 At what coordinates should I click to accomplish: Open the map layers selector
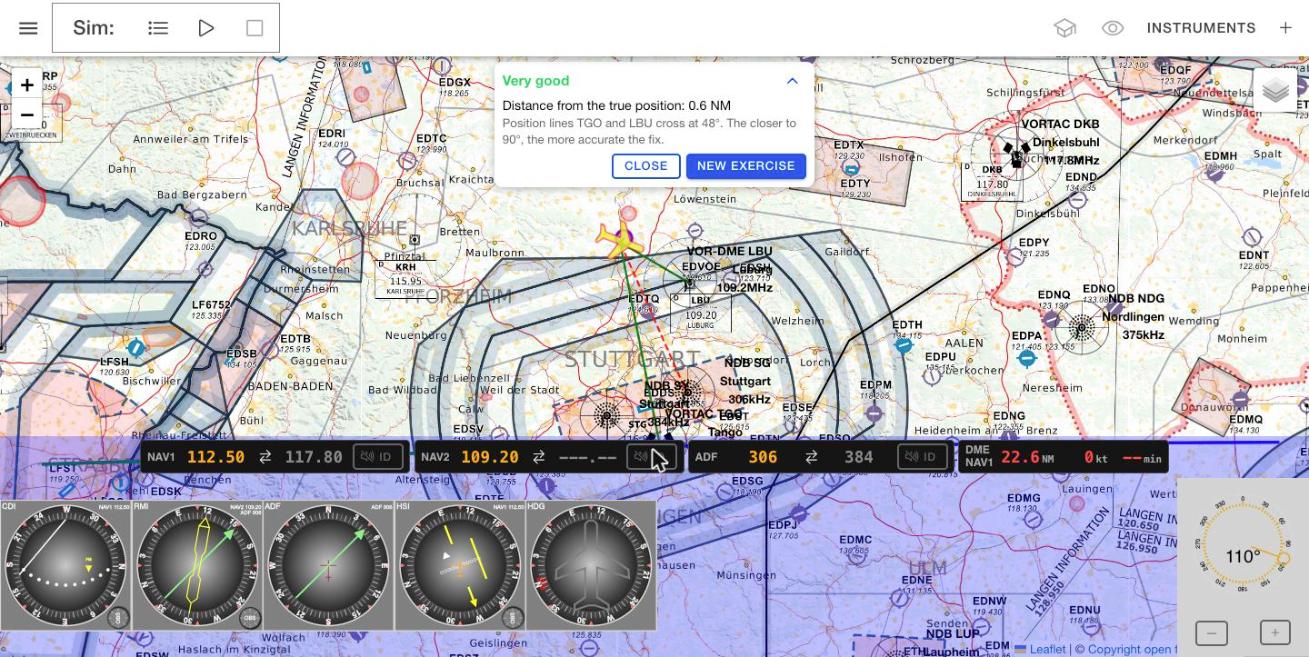(x=1275, y=91)
